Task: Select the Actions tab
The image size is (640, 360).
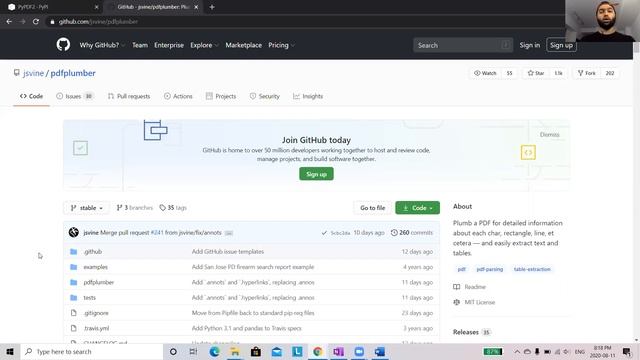Action: pyautogui.click(x=178, y=96)
